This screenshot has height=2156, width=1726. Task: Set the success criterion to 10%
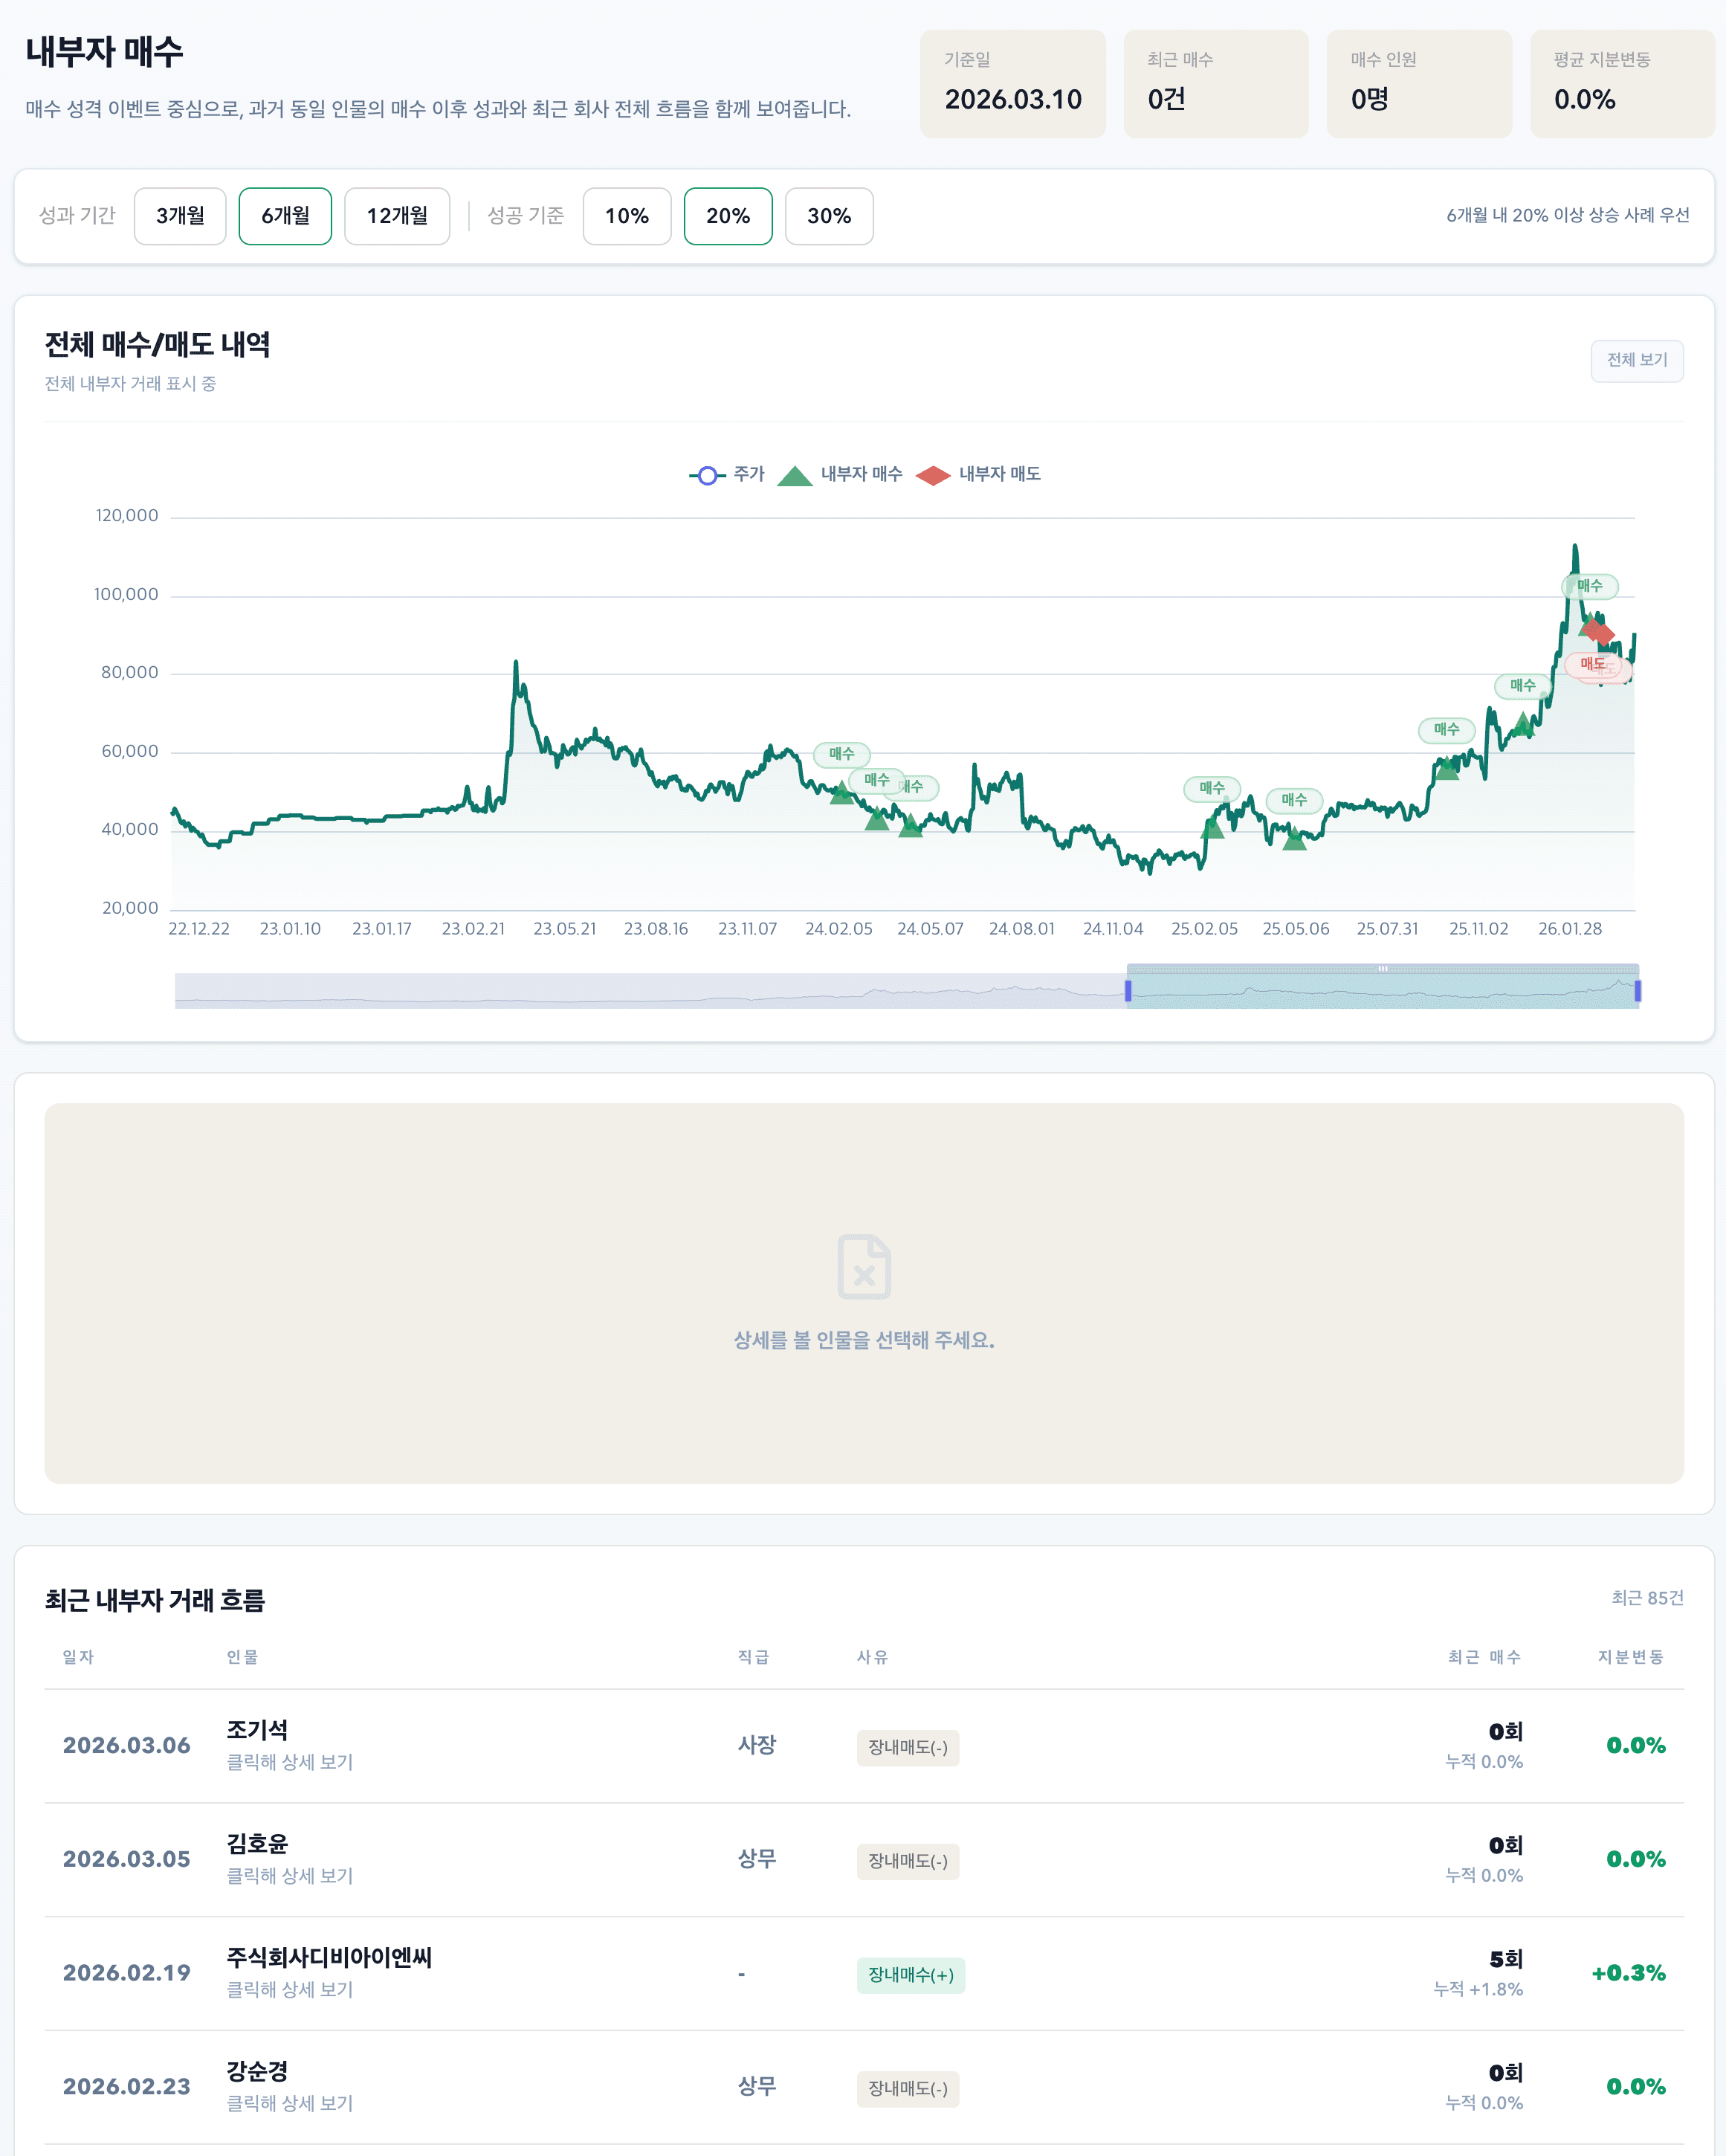click(x=626, y=216)
